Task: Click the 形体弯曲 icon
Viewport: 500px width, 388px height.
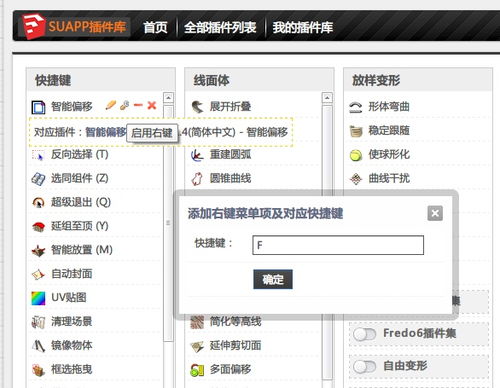Action: 356,107
